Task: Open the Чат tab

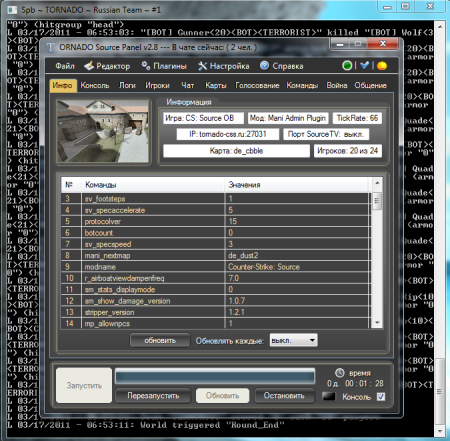Action: point(188,86)
